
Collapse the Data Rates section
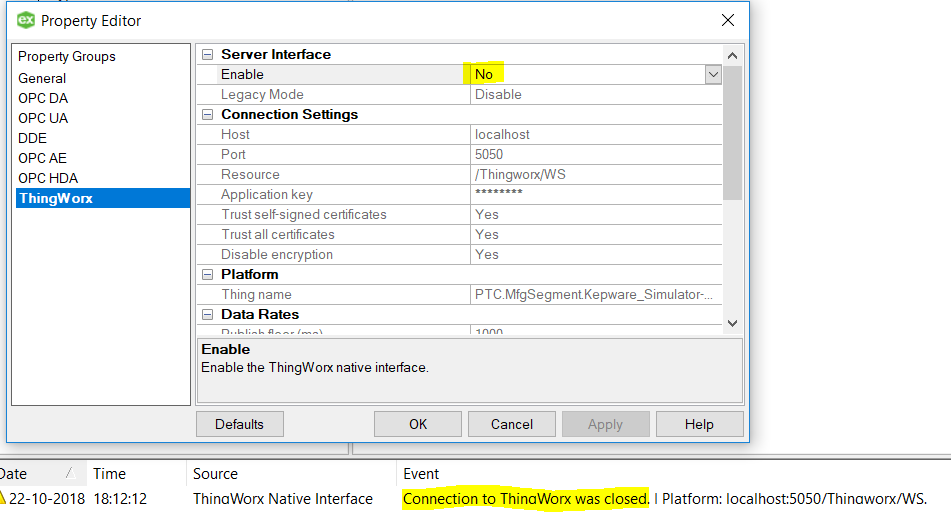point(207,315)
